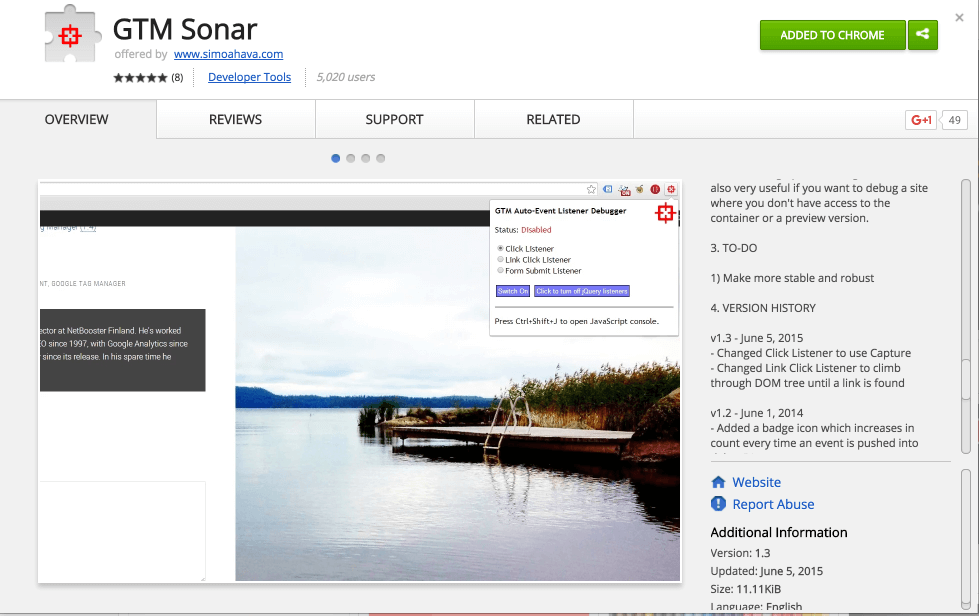Select the Form Submit Listener radio option
Screen dimensions: 979x616
tap(500, 270)
